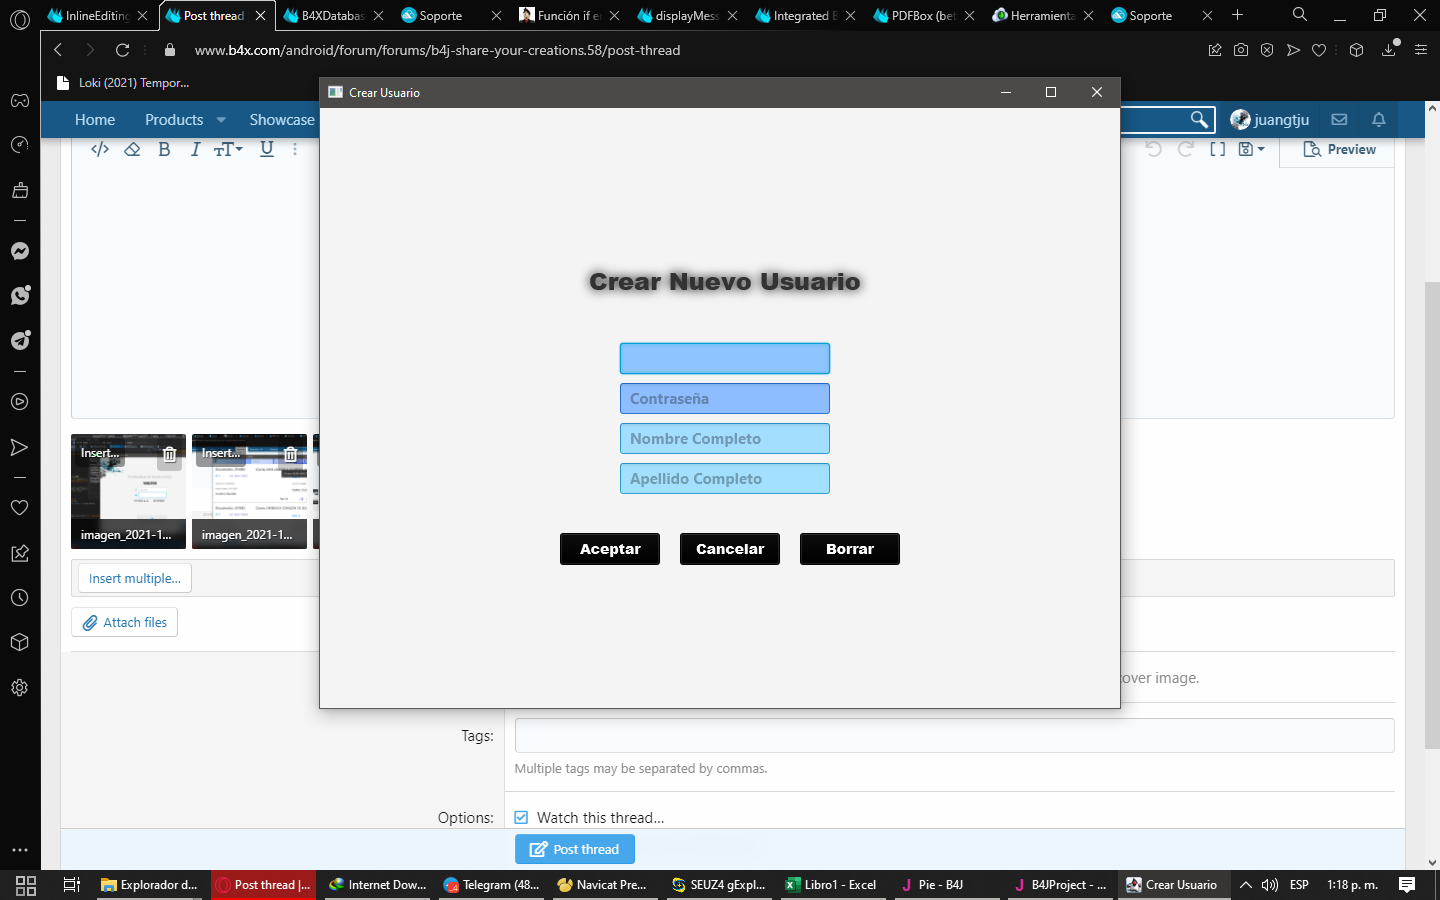The width and height of the screenshot is (1440, 900).
Task: Open Preview of the post
Action: (x=1340, y=149)
